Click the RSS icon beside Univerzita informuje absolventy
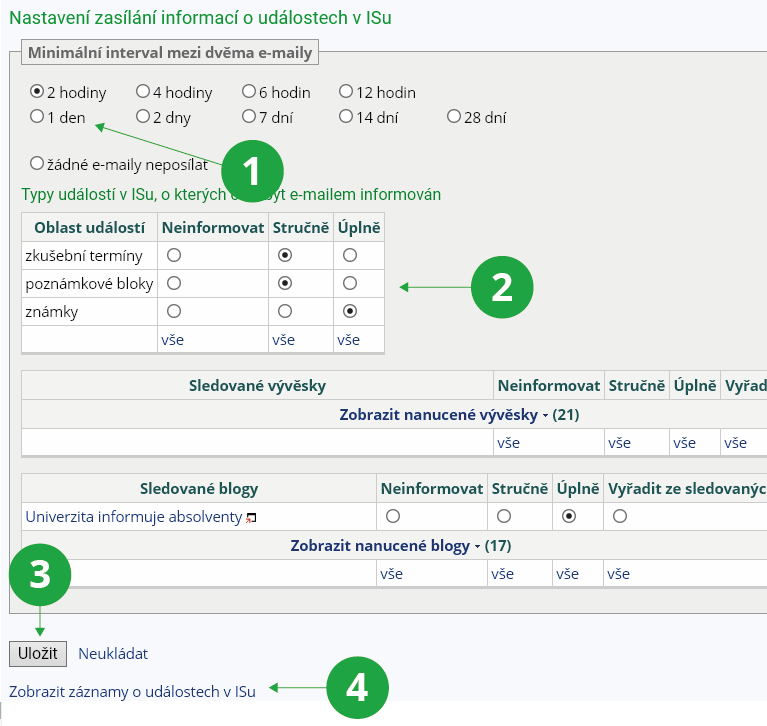This screenshot has height=726, width=767. pyautogui.click(x=251, y=518)
